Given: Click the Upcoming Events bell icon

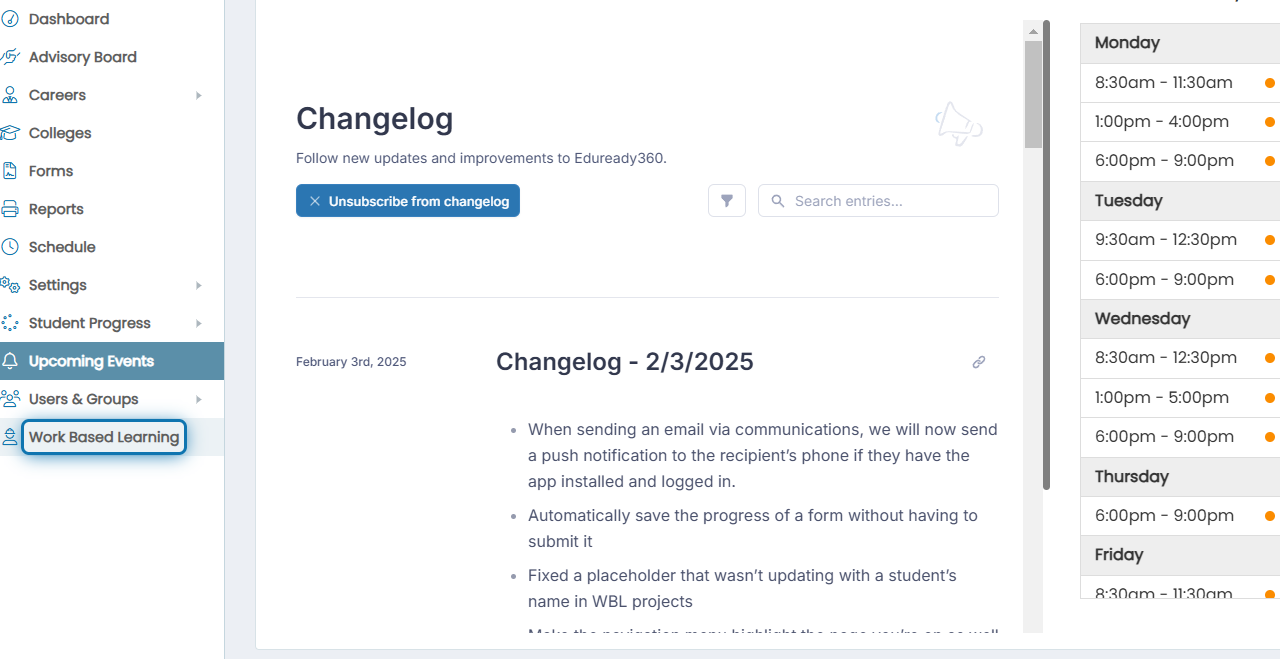Looking at the screenshot, I should (x=10, y=361).
